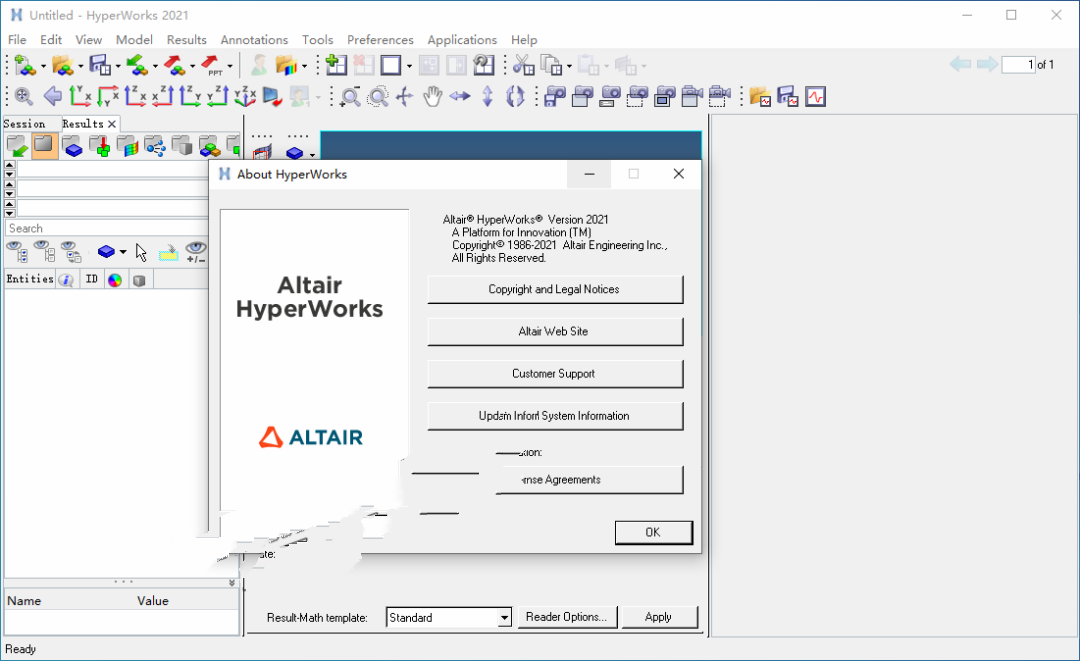This screenshot has height=661, width=1080.
Task: Select the XY top plane view icon
Action: (80, 96)
